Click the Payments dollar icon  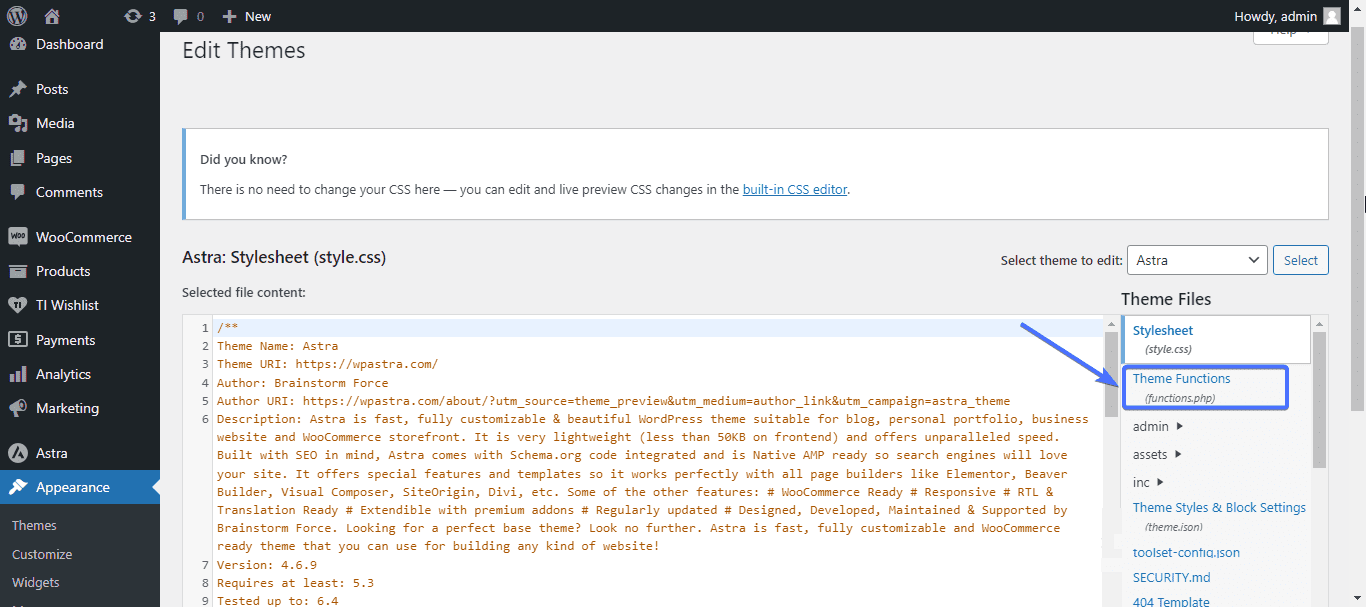click(17, 340)
